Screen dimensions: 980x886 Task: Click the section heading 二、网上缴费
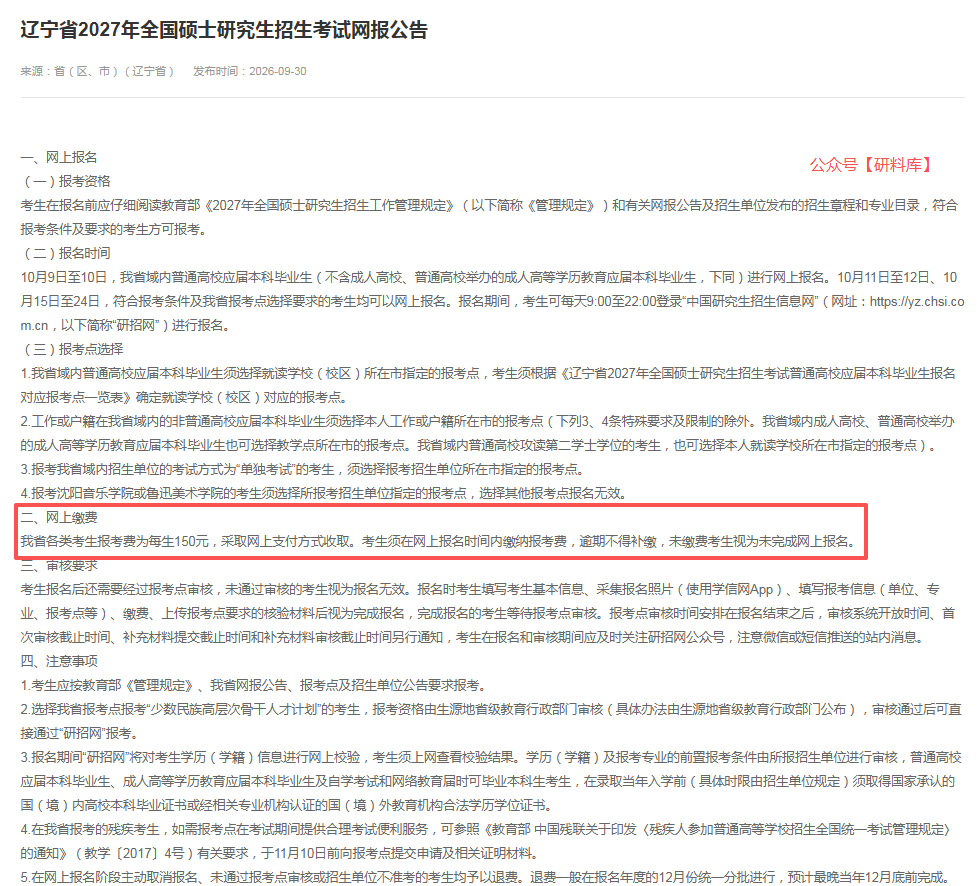(x=59, y=517)
